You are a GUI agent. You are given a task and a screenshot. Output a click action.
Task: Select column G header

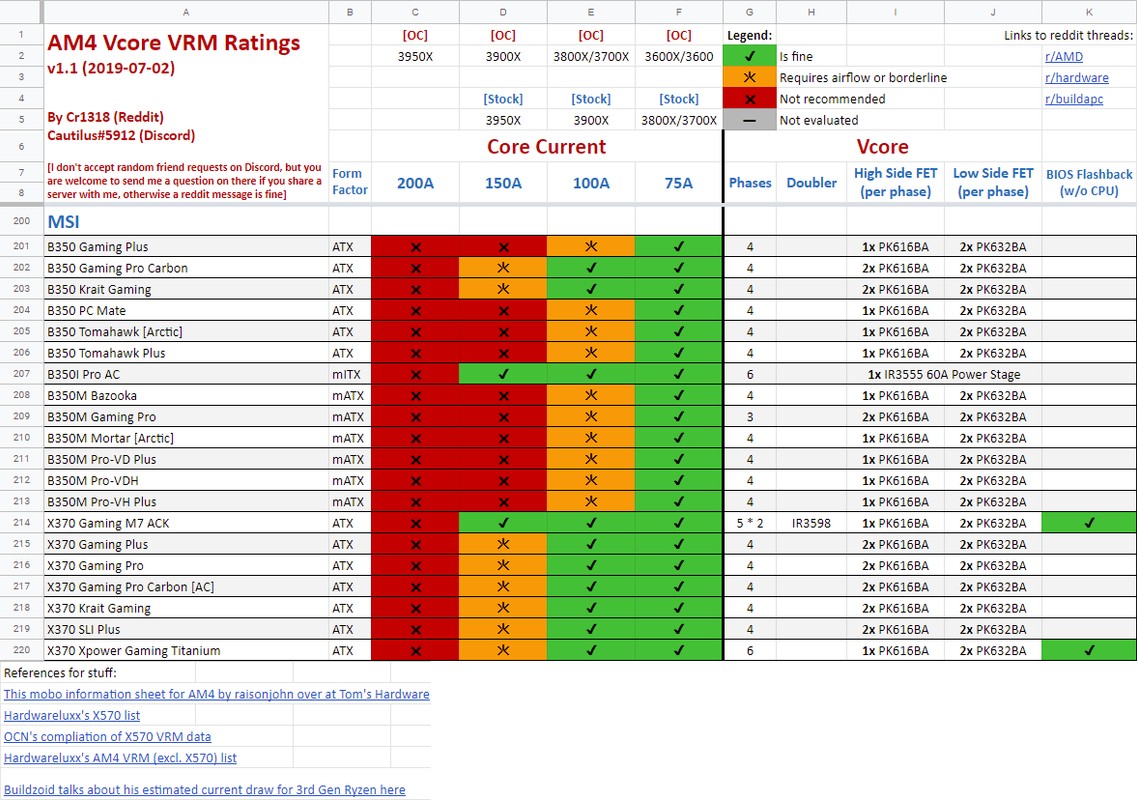click(x=749, y=12)
